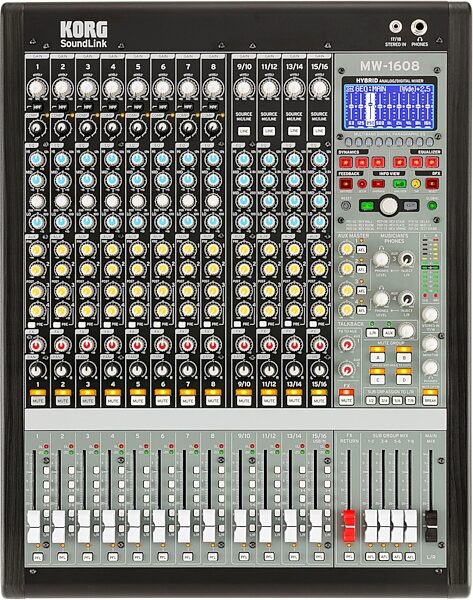Turn the FX to AUX 1 knob
The image size is (473, 600).
tap(347, 345)
